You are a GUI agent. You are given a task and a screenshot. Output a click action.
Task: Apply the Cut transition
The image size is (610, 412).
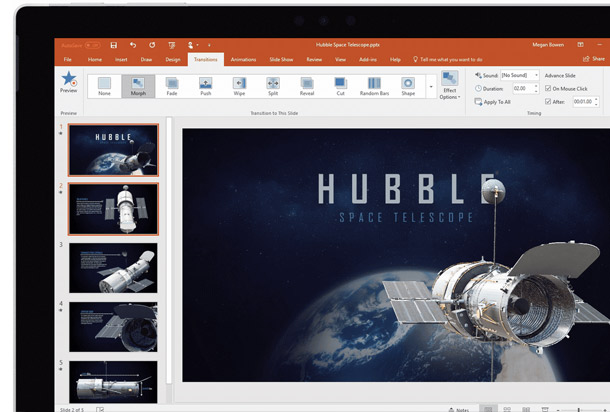pos(340,86)
